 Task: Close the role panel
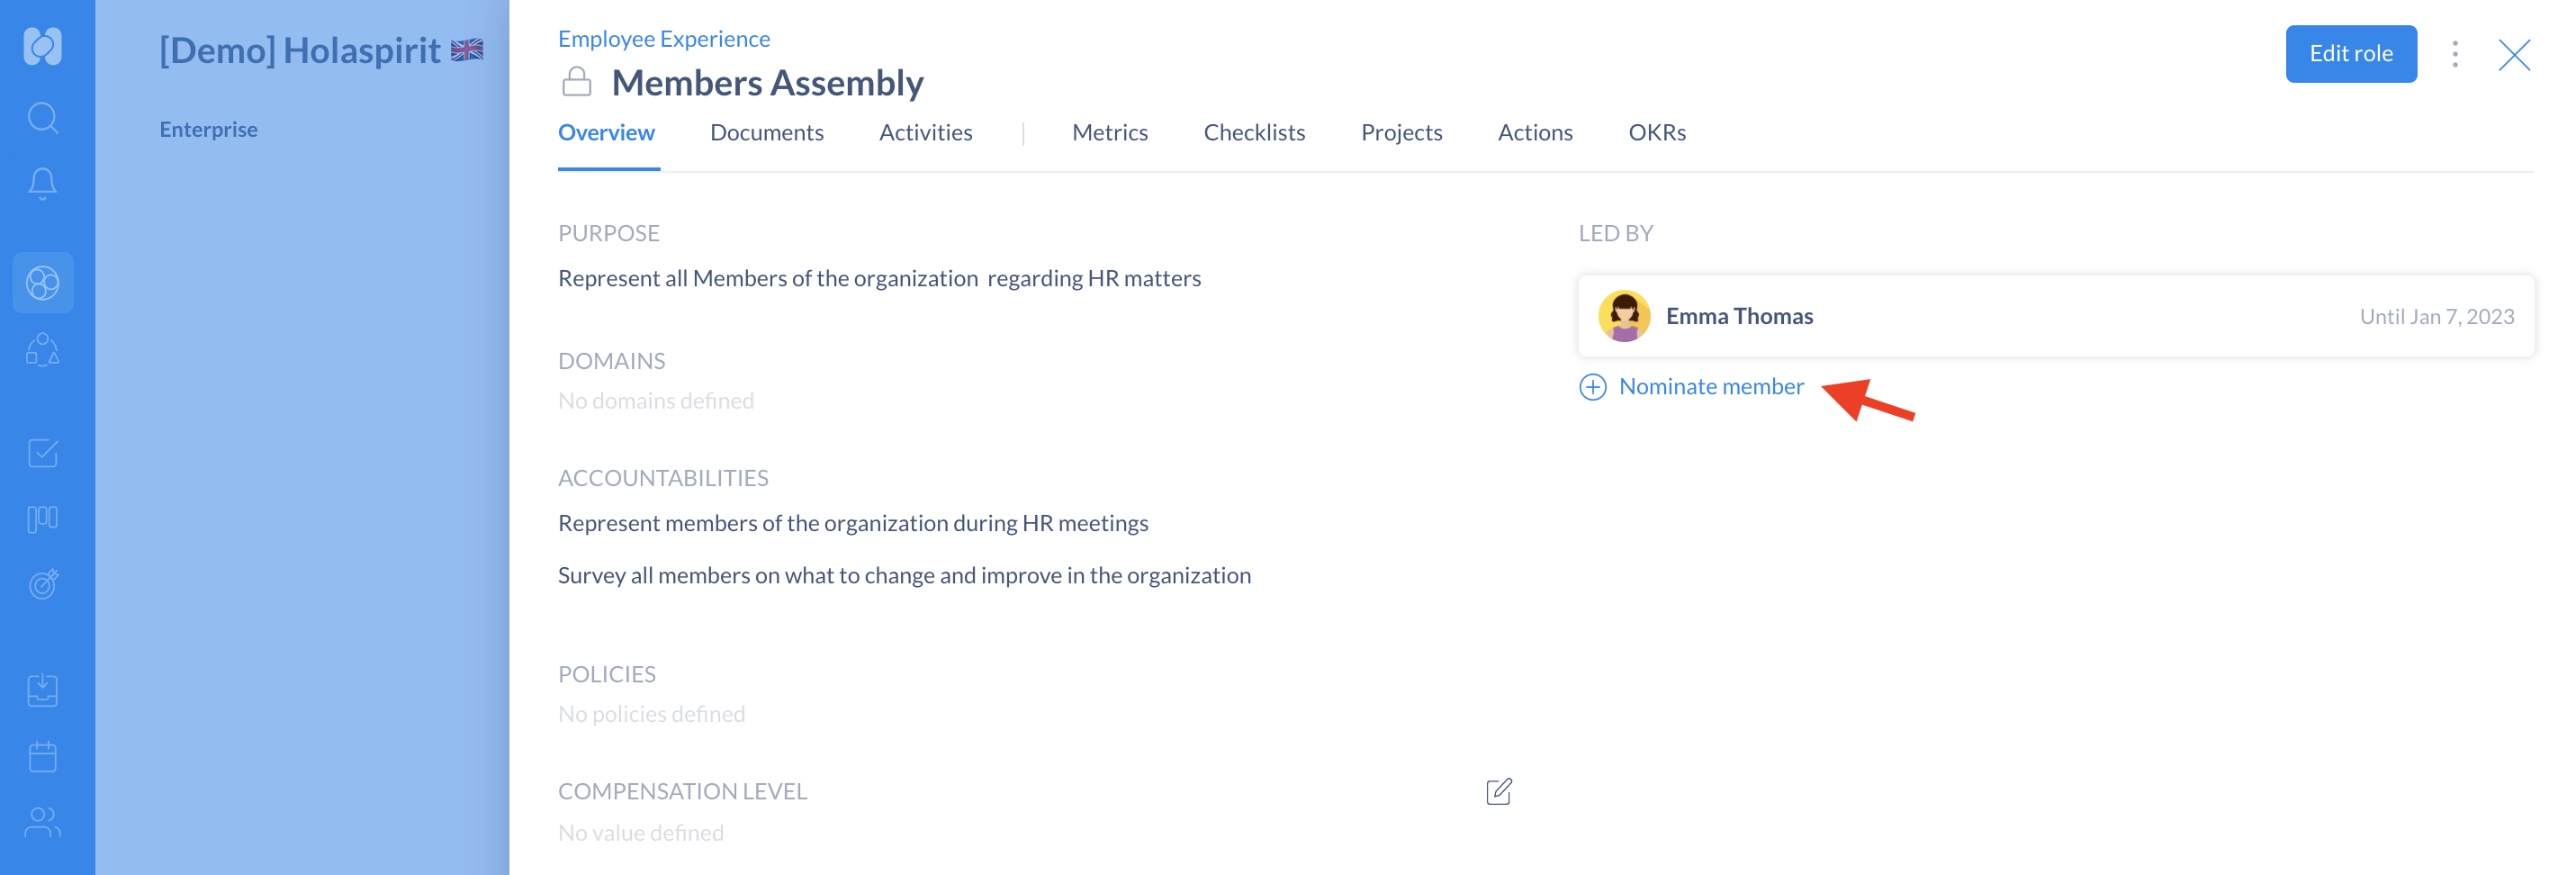(x=2514, y=54)
